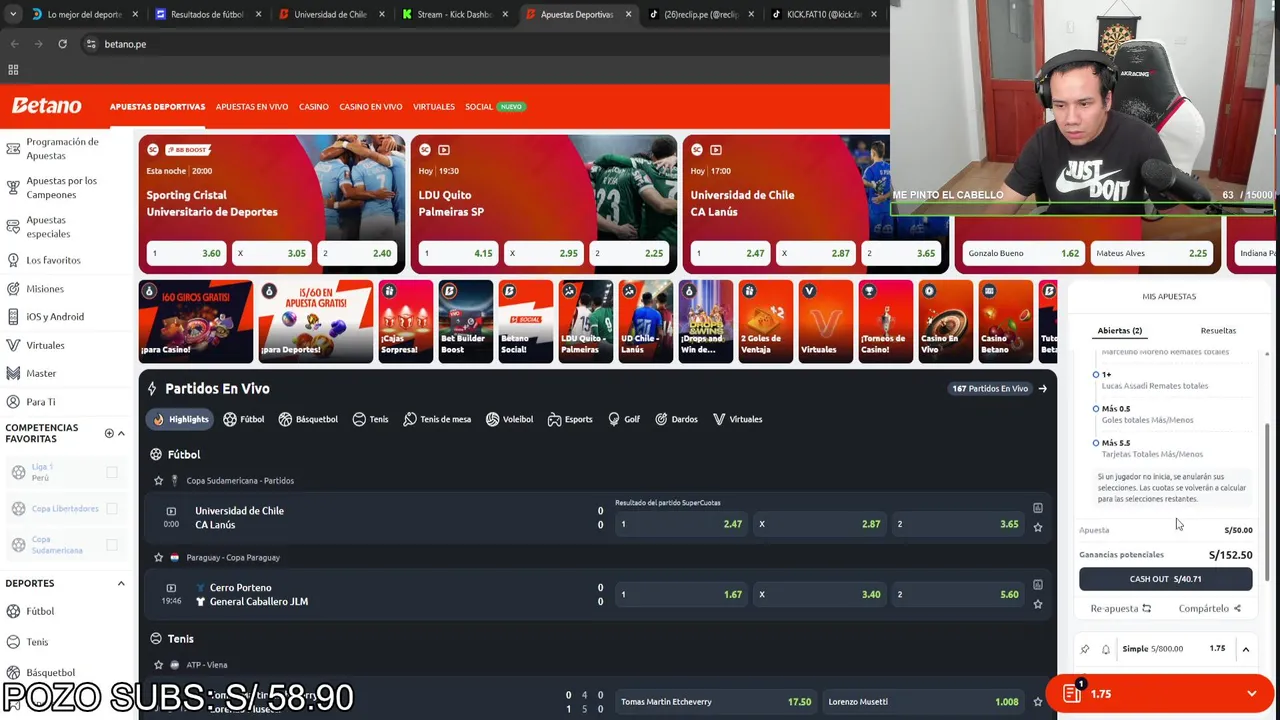
Task: Tick the Copa Libertadores checkbox
Action: point(112,509)
